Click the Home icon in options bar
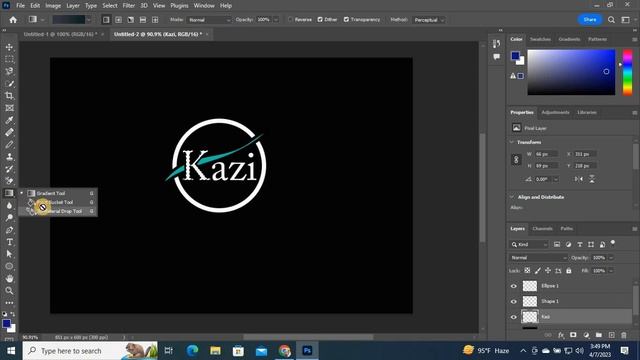Image resolution: width=640 pixels, height=360 pixels. coord(13,20)
